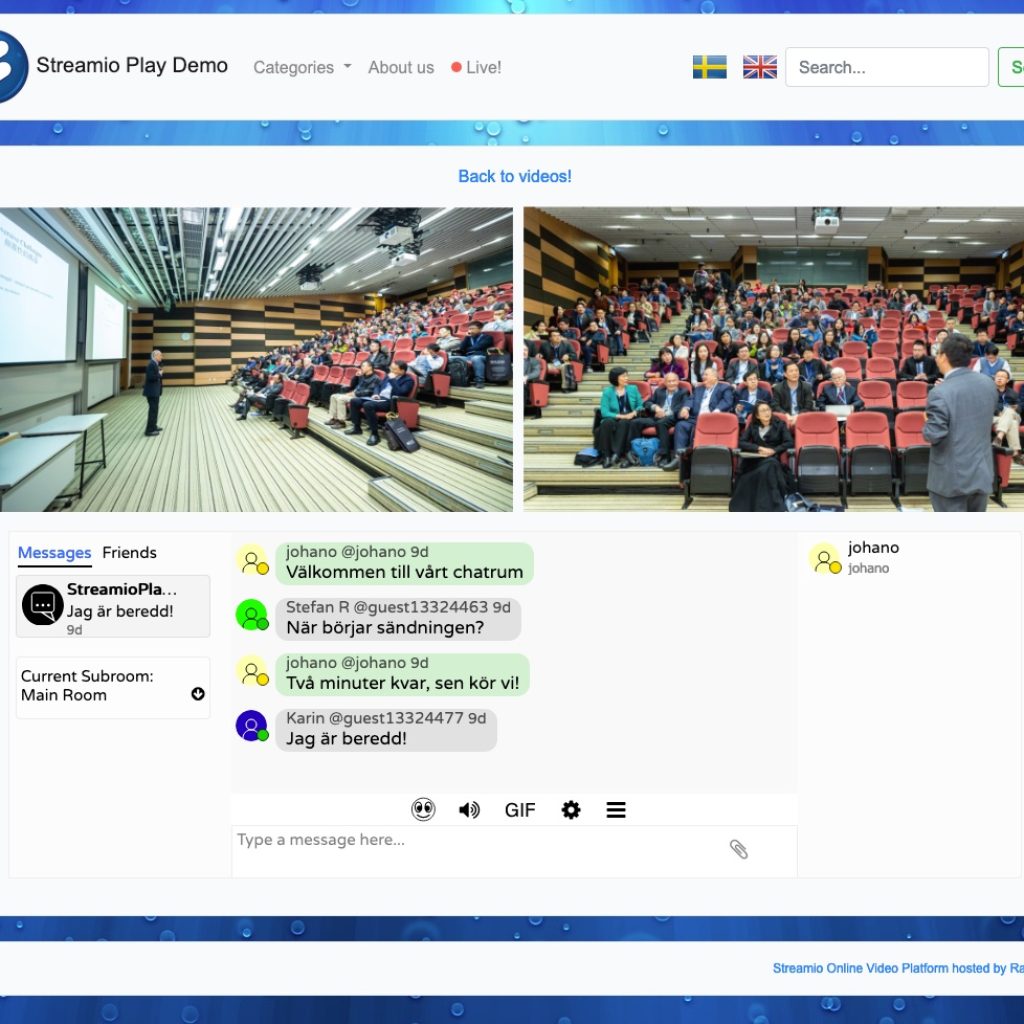Switch site language to Swedish via flag
Screen dimensions: 1024x1024
(x=709, y=67)
